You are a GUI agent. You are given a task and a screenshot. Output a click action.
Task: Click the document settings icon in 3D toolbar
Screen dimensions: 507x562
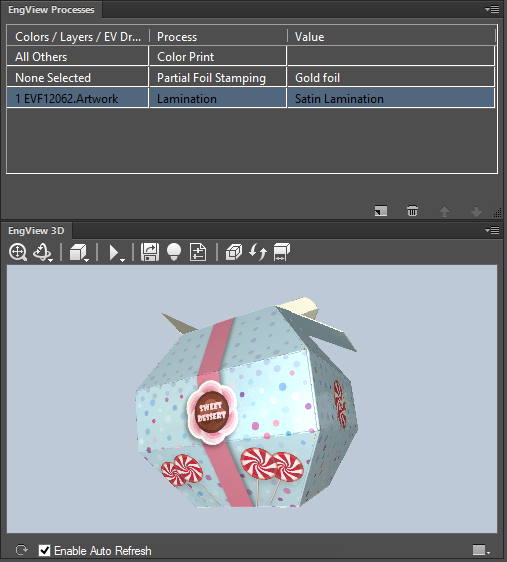198,252
